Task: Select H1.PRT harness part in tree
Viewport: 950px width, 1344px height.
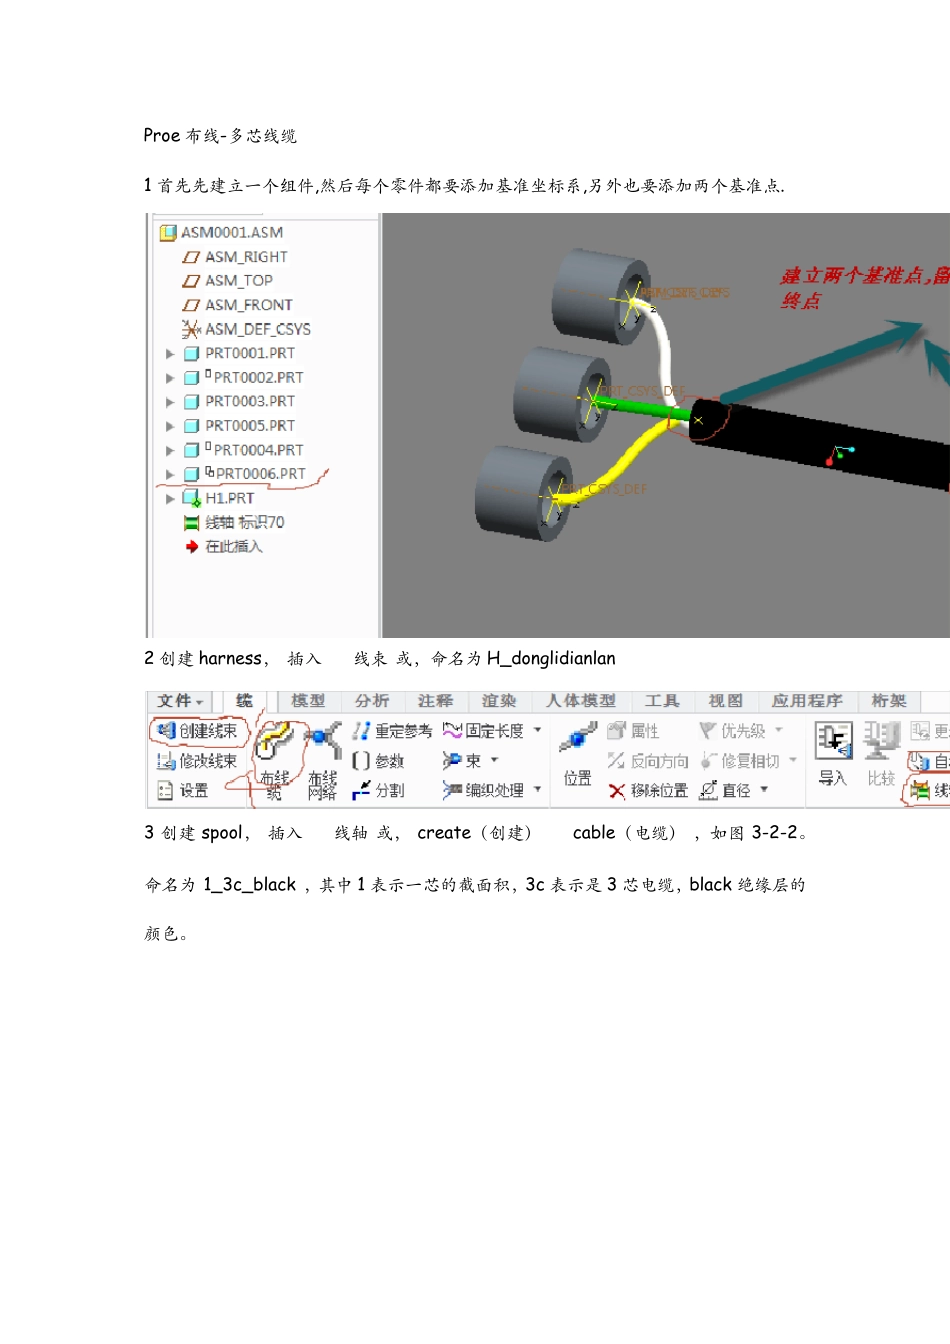Action: pos(219,498)
